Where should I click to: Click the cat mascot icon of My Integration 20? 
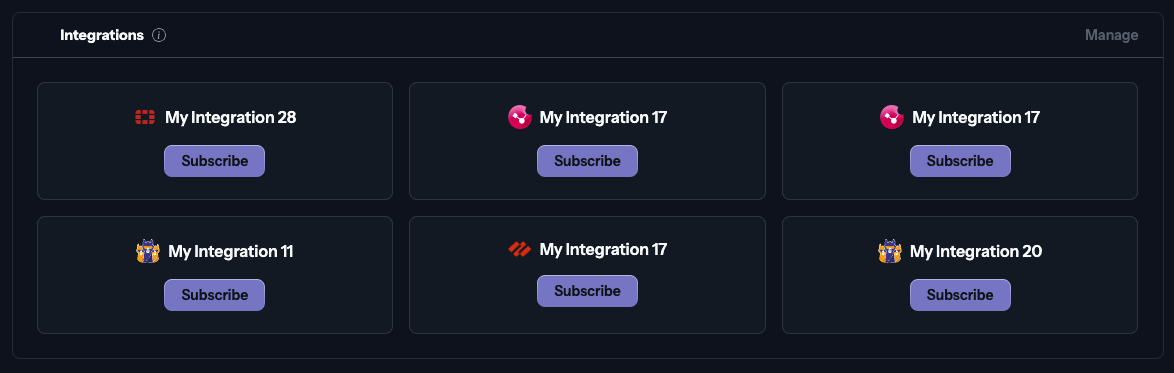[889, 251]
